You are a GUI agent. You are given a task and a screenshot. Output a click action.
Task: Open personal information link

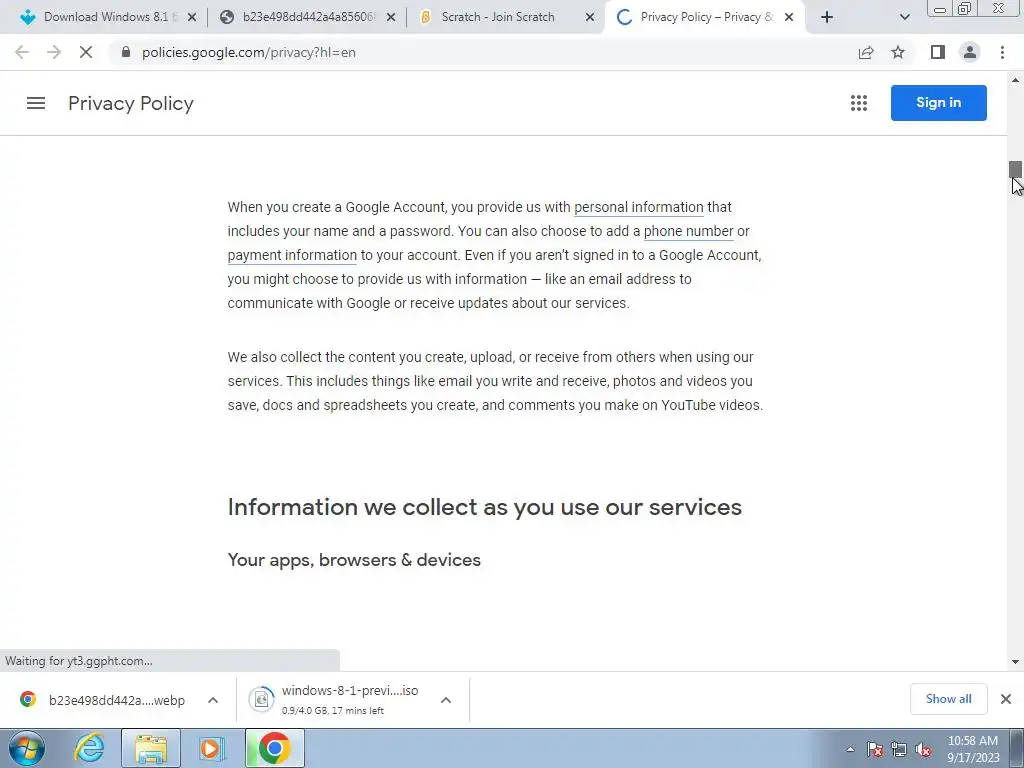(x=639, y=207)
